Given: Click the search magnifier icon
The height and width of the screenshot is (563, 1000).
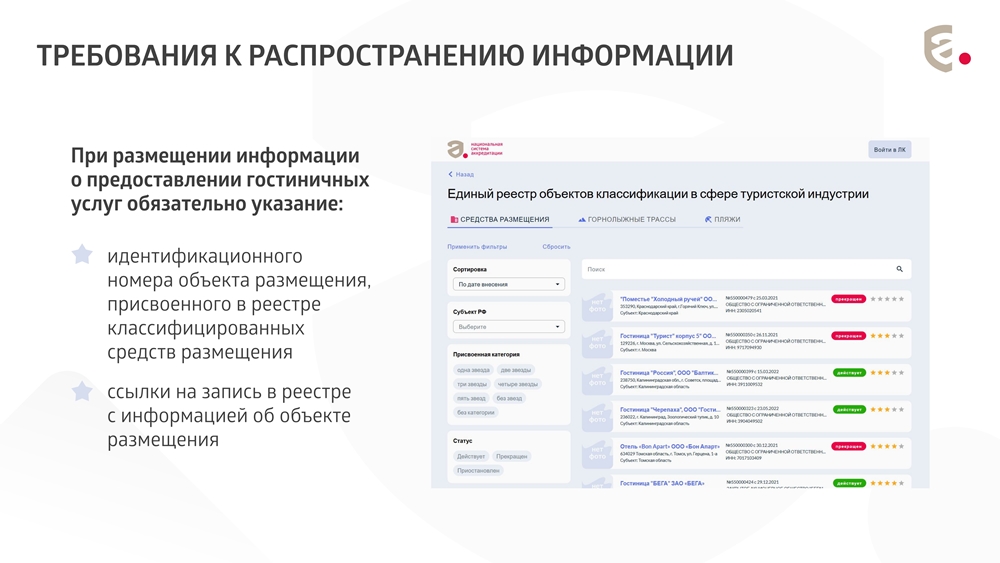Looking at the screenshot, I should pyautogui.click(x=899, y=269).
